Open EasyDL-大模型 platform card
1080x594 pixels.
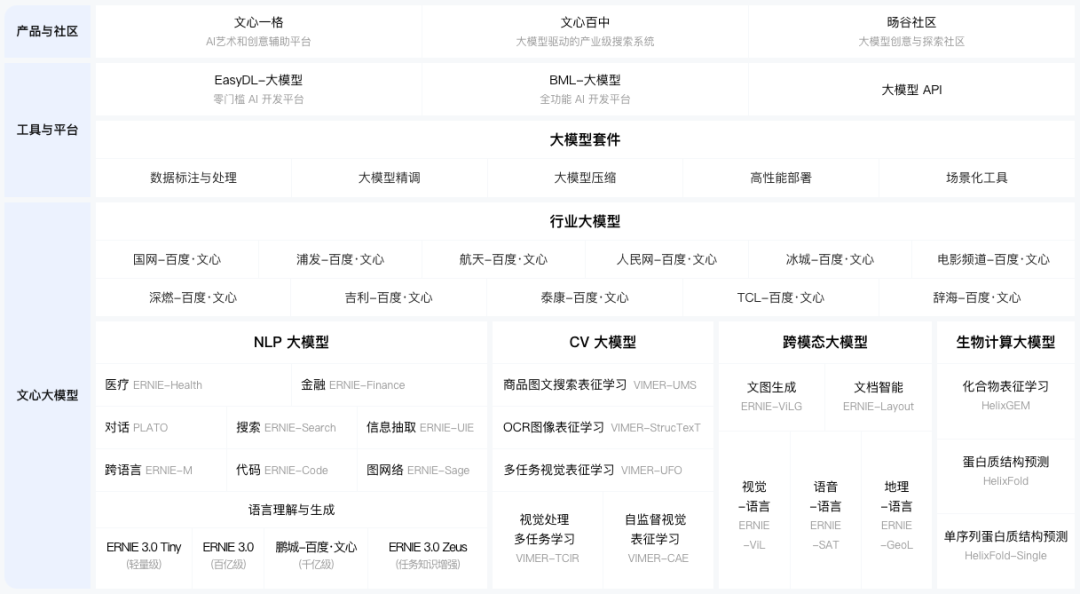point(258,90)
